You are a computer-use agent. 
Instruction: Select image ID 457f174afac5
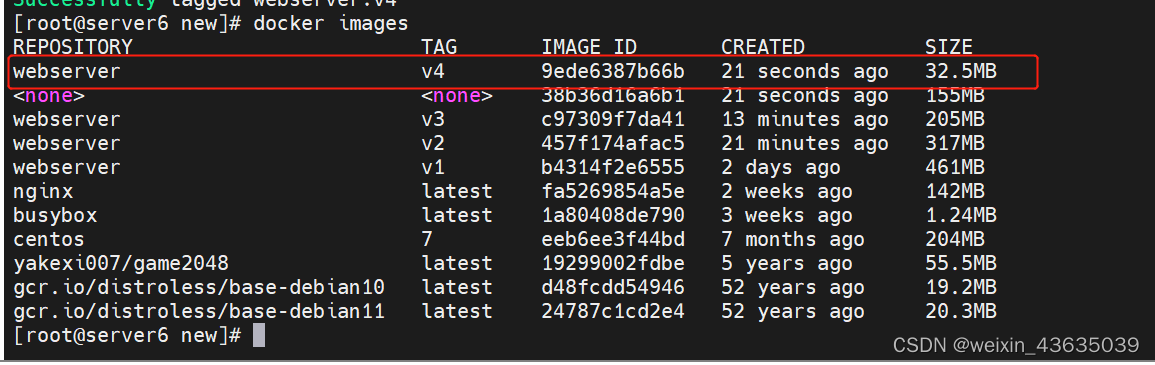pyautogui.click(x=613, y=143)
